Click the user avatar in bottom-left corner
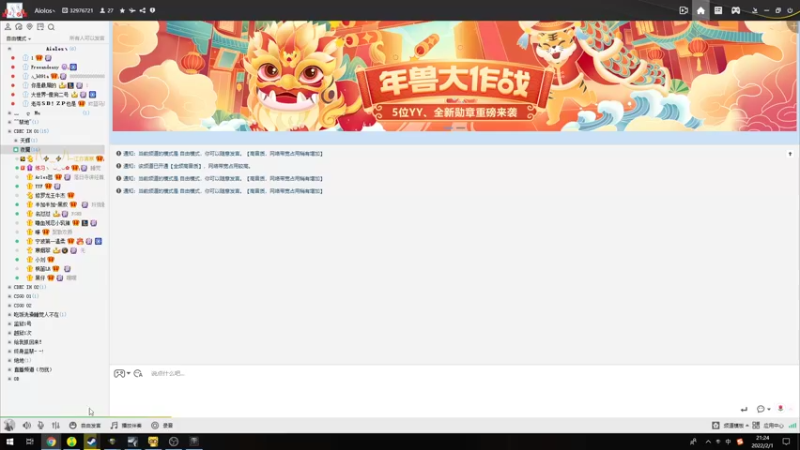Image resolution: width=800 pixels, height=450 pixels. coord(9,425)
